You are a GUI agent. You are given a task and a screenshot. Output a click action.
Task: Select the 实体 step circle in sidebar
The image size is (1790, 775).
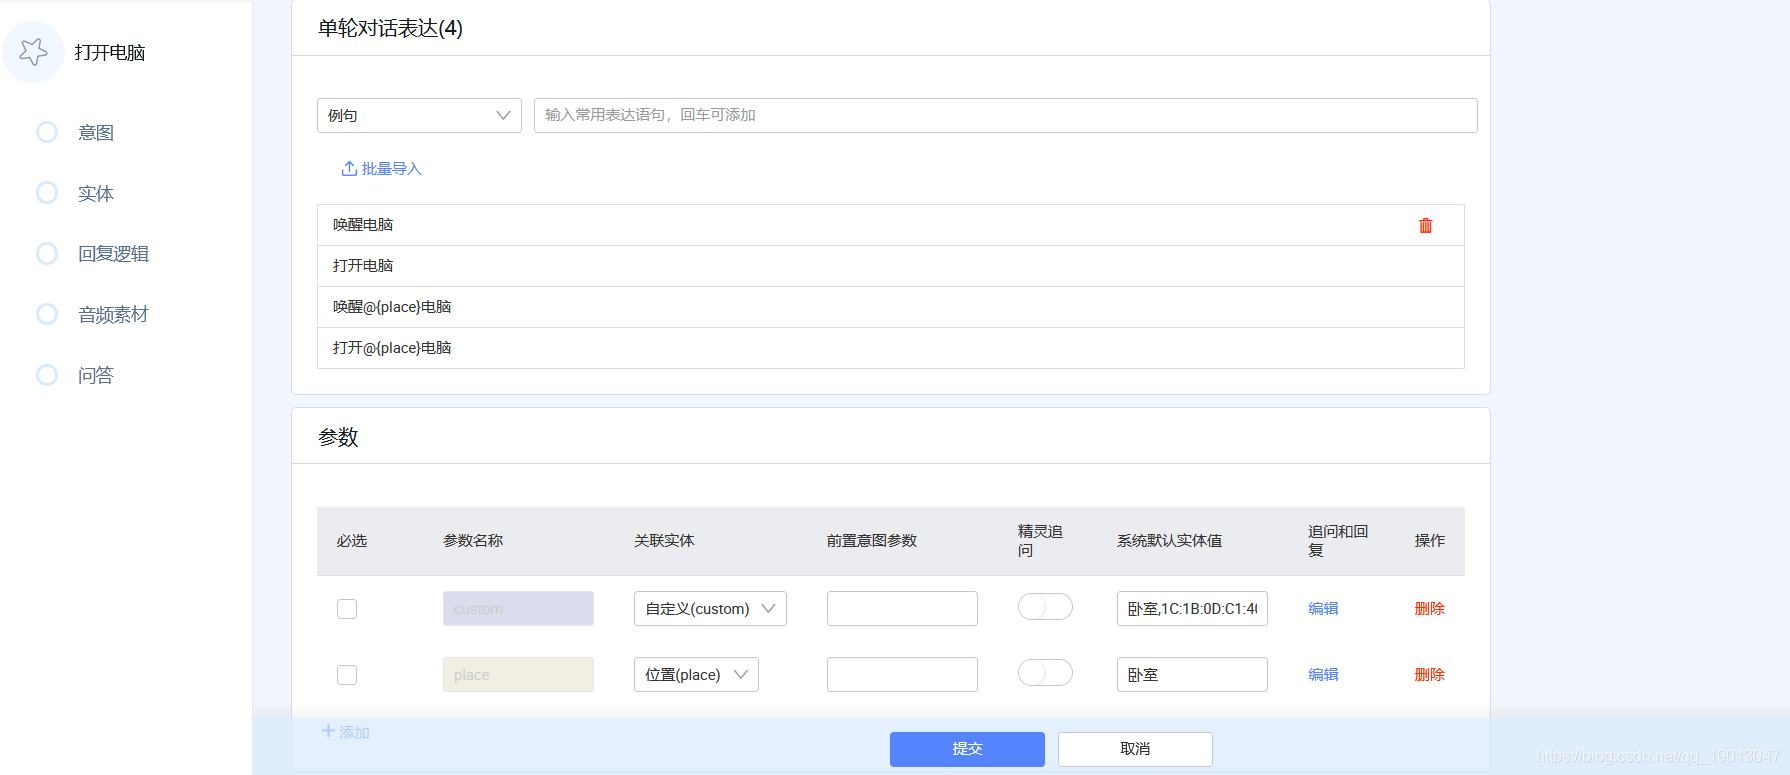[x=47, y=193]
